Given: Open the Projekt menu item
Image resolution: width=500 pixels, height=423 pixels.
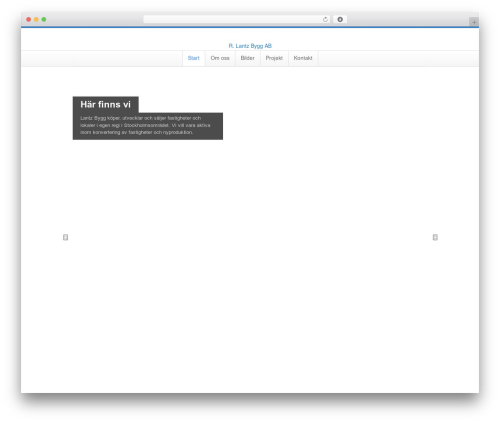Looking at the screenshot, I should pos(274,58).
